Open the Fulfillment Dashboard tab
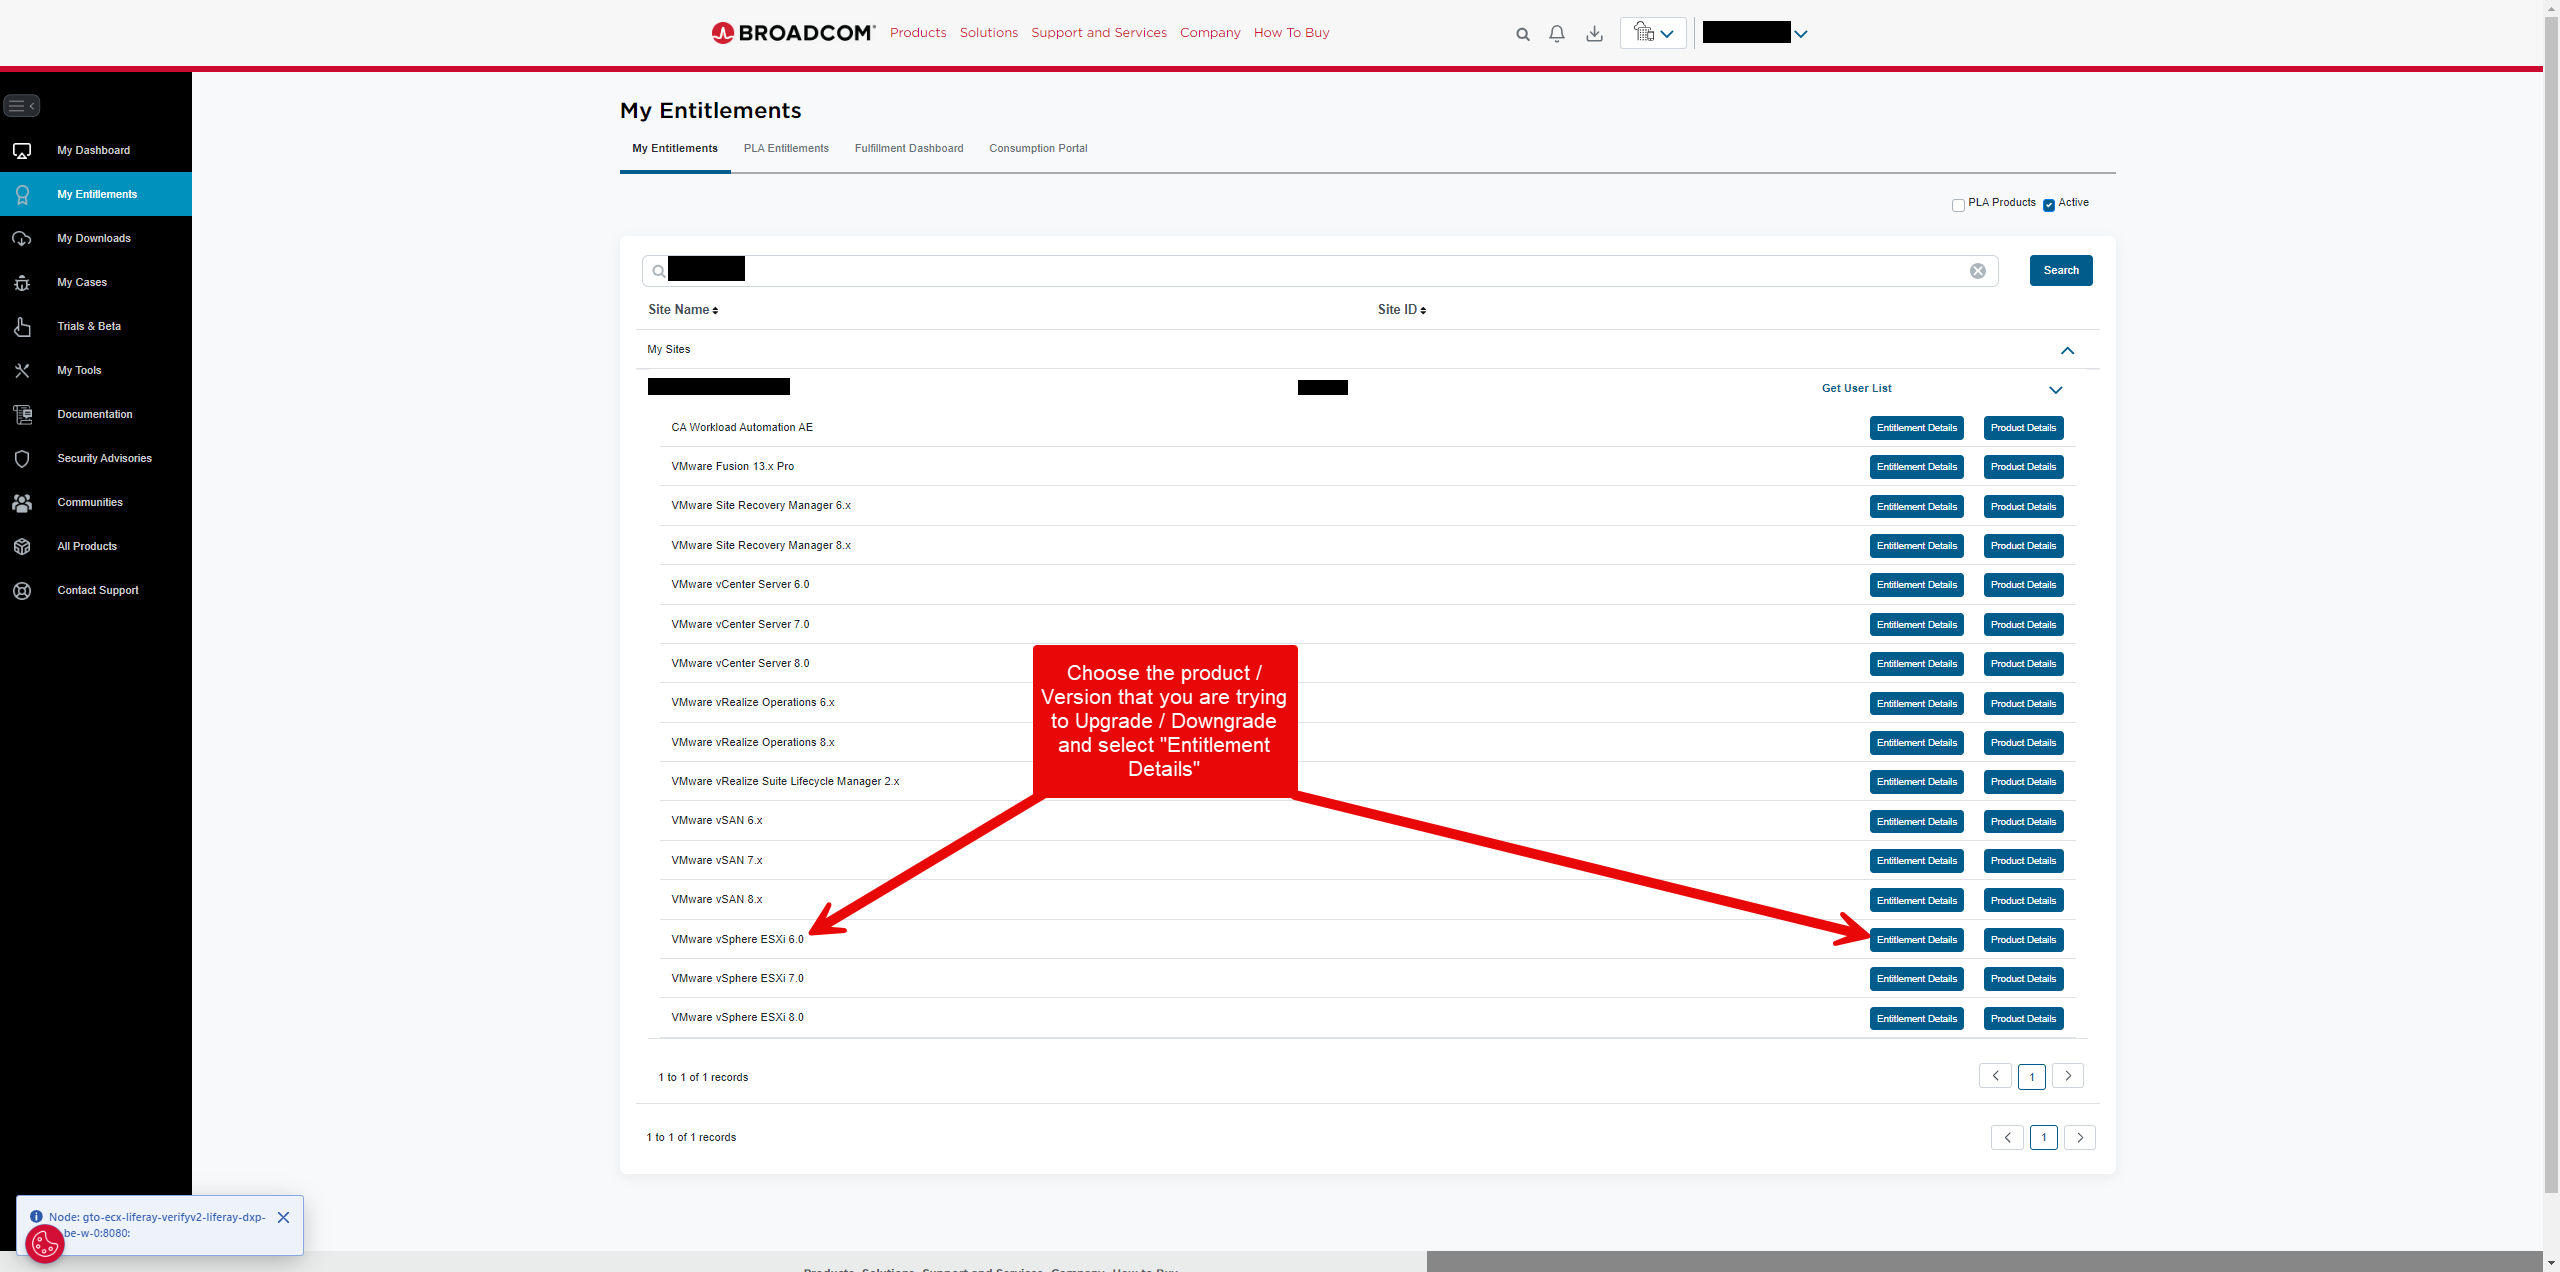Viewport: 2560px width, 1272px height. [908, 149]
